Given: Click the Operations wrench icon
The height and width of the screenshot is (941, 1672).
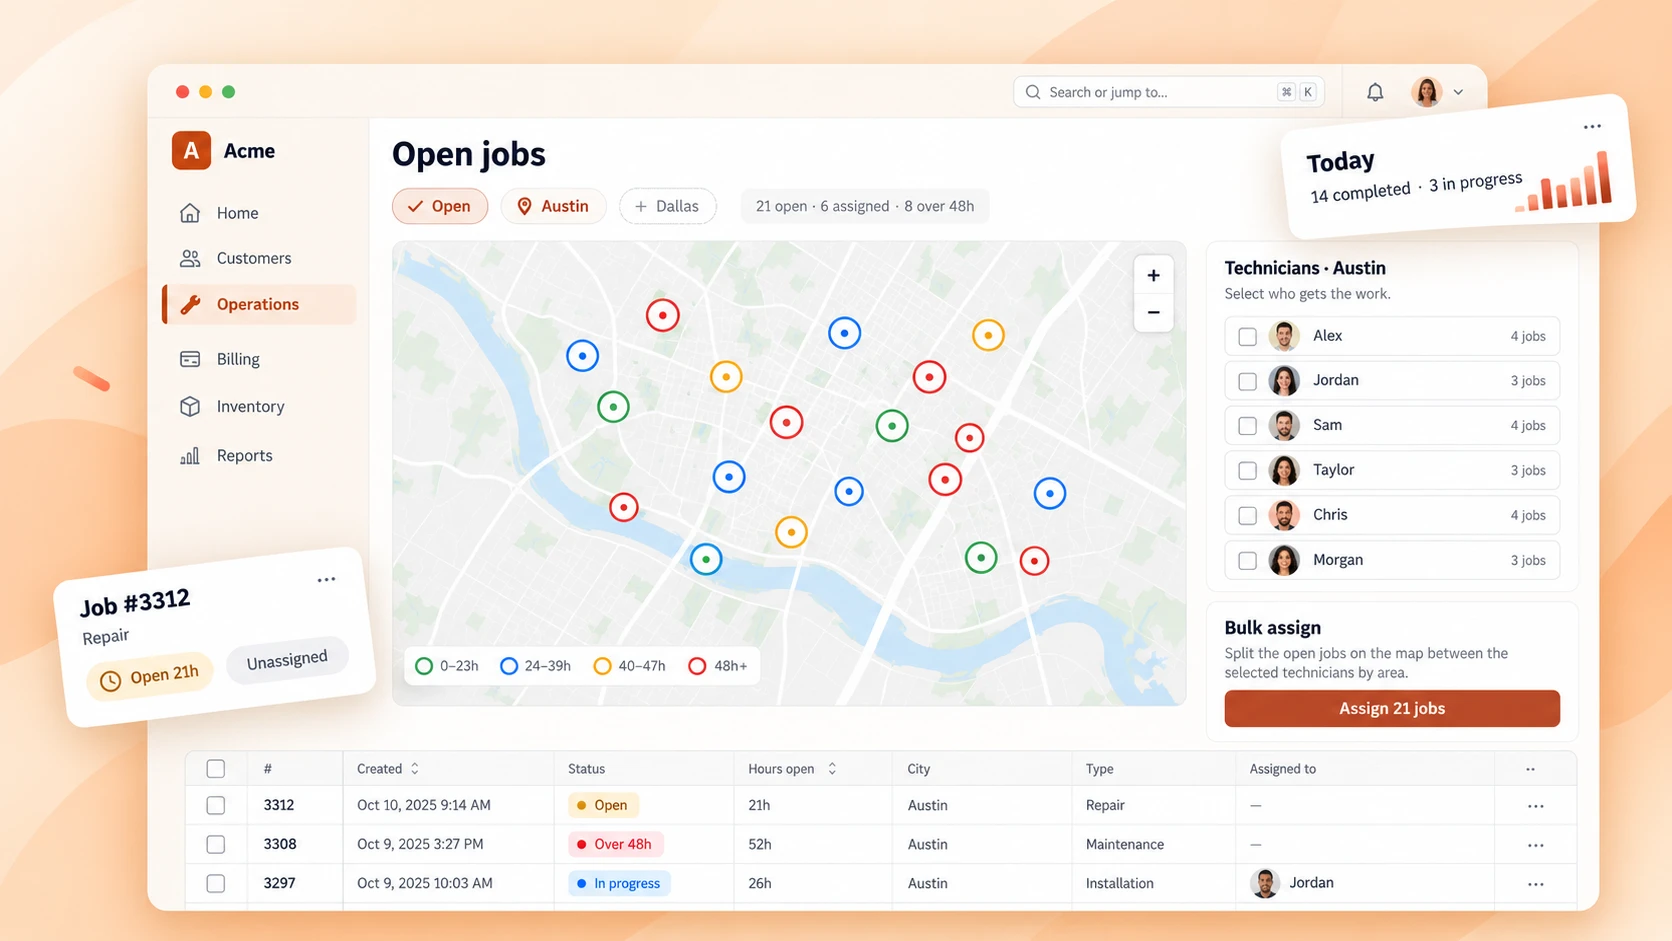Looking at the screenshot, I should [190, 305].
